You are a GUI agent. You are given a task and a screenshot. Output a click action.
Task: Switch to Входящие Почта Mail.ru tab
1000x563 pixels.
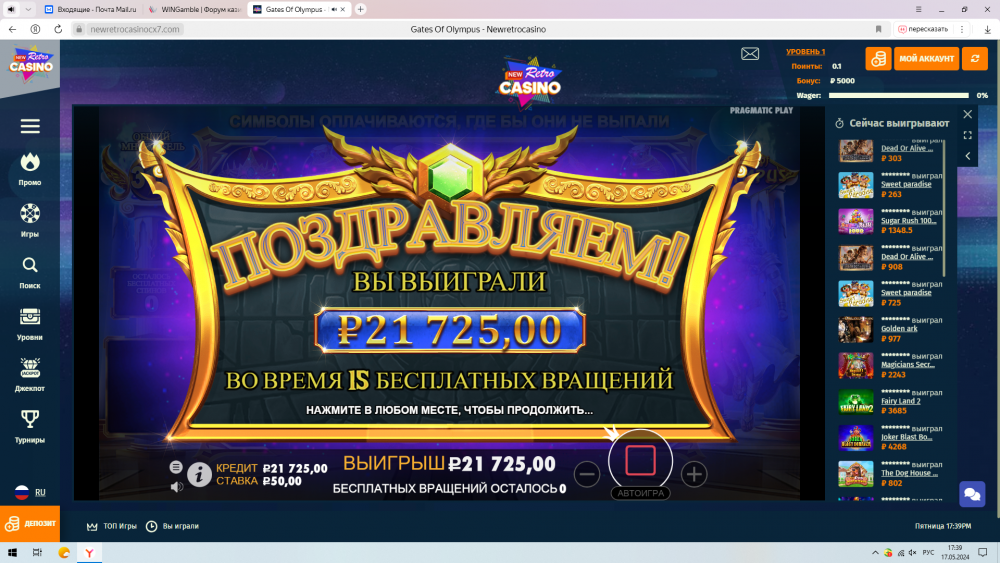tap(91, 10)
